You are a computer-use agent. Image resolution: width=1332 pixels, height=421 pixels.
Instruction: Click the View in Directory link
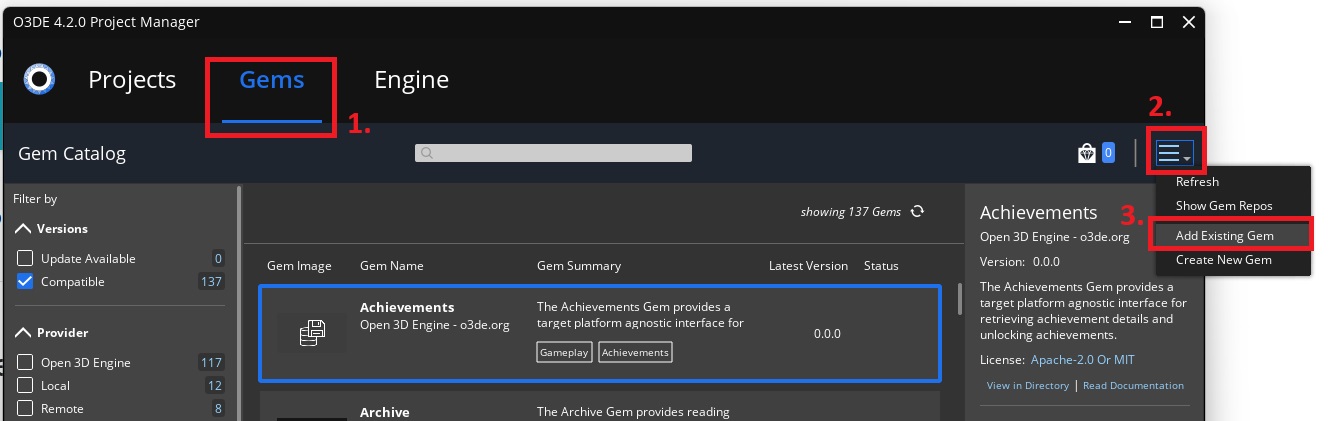pyautogui.click(x=1028, y=385)
